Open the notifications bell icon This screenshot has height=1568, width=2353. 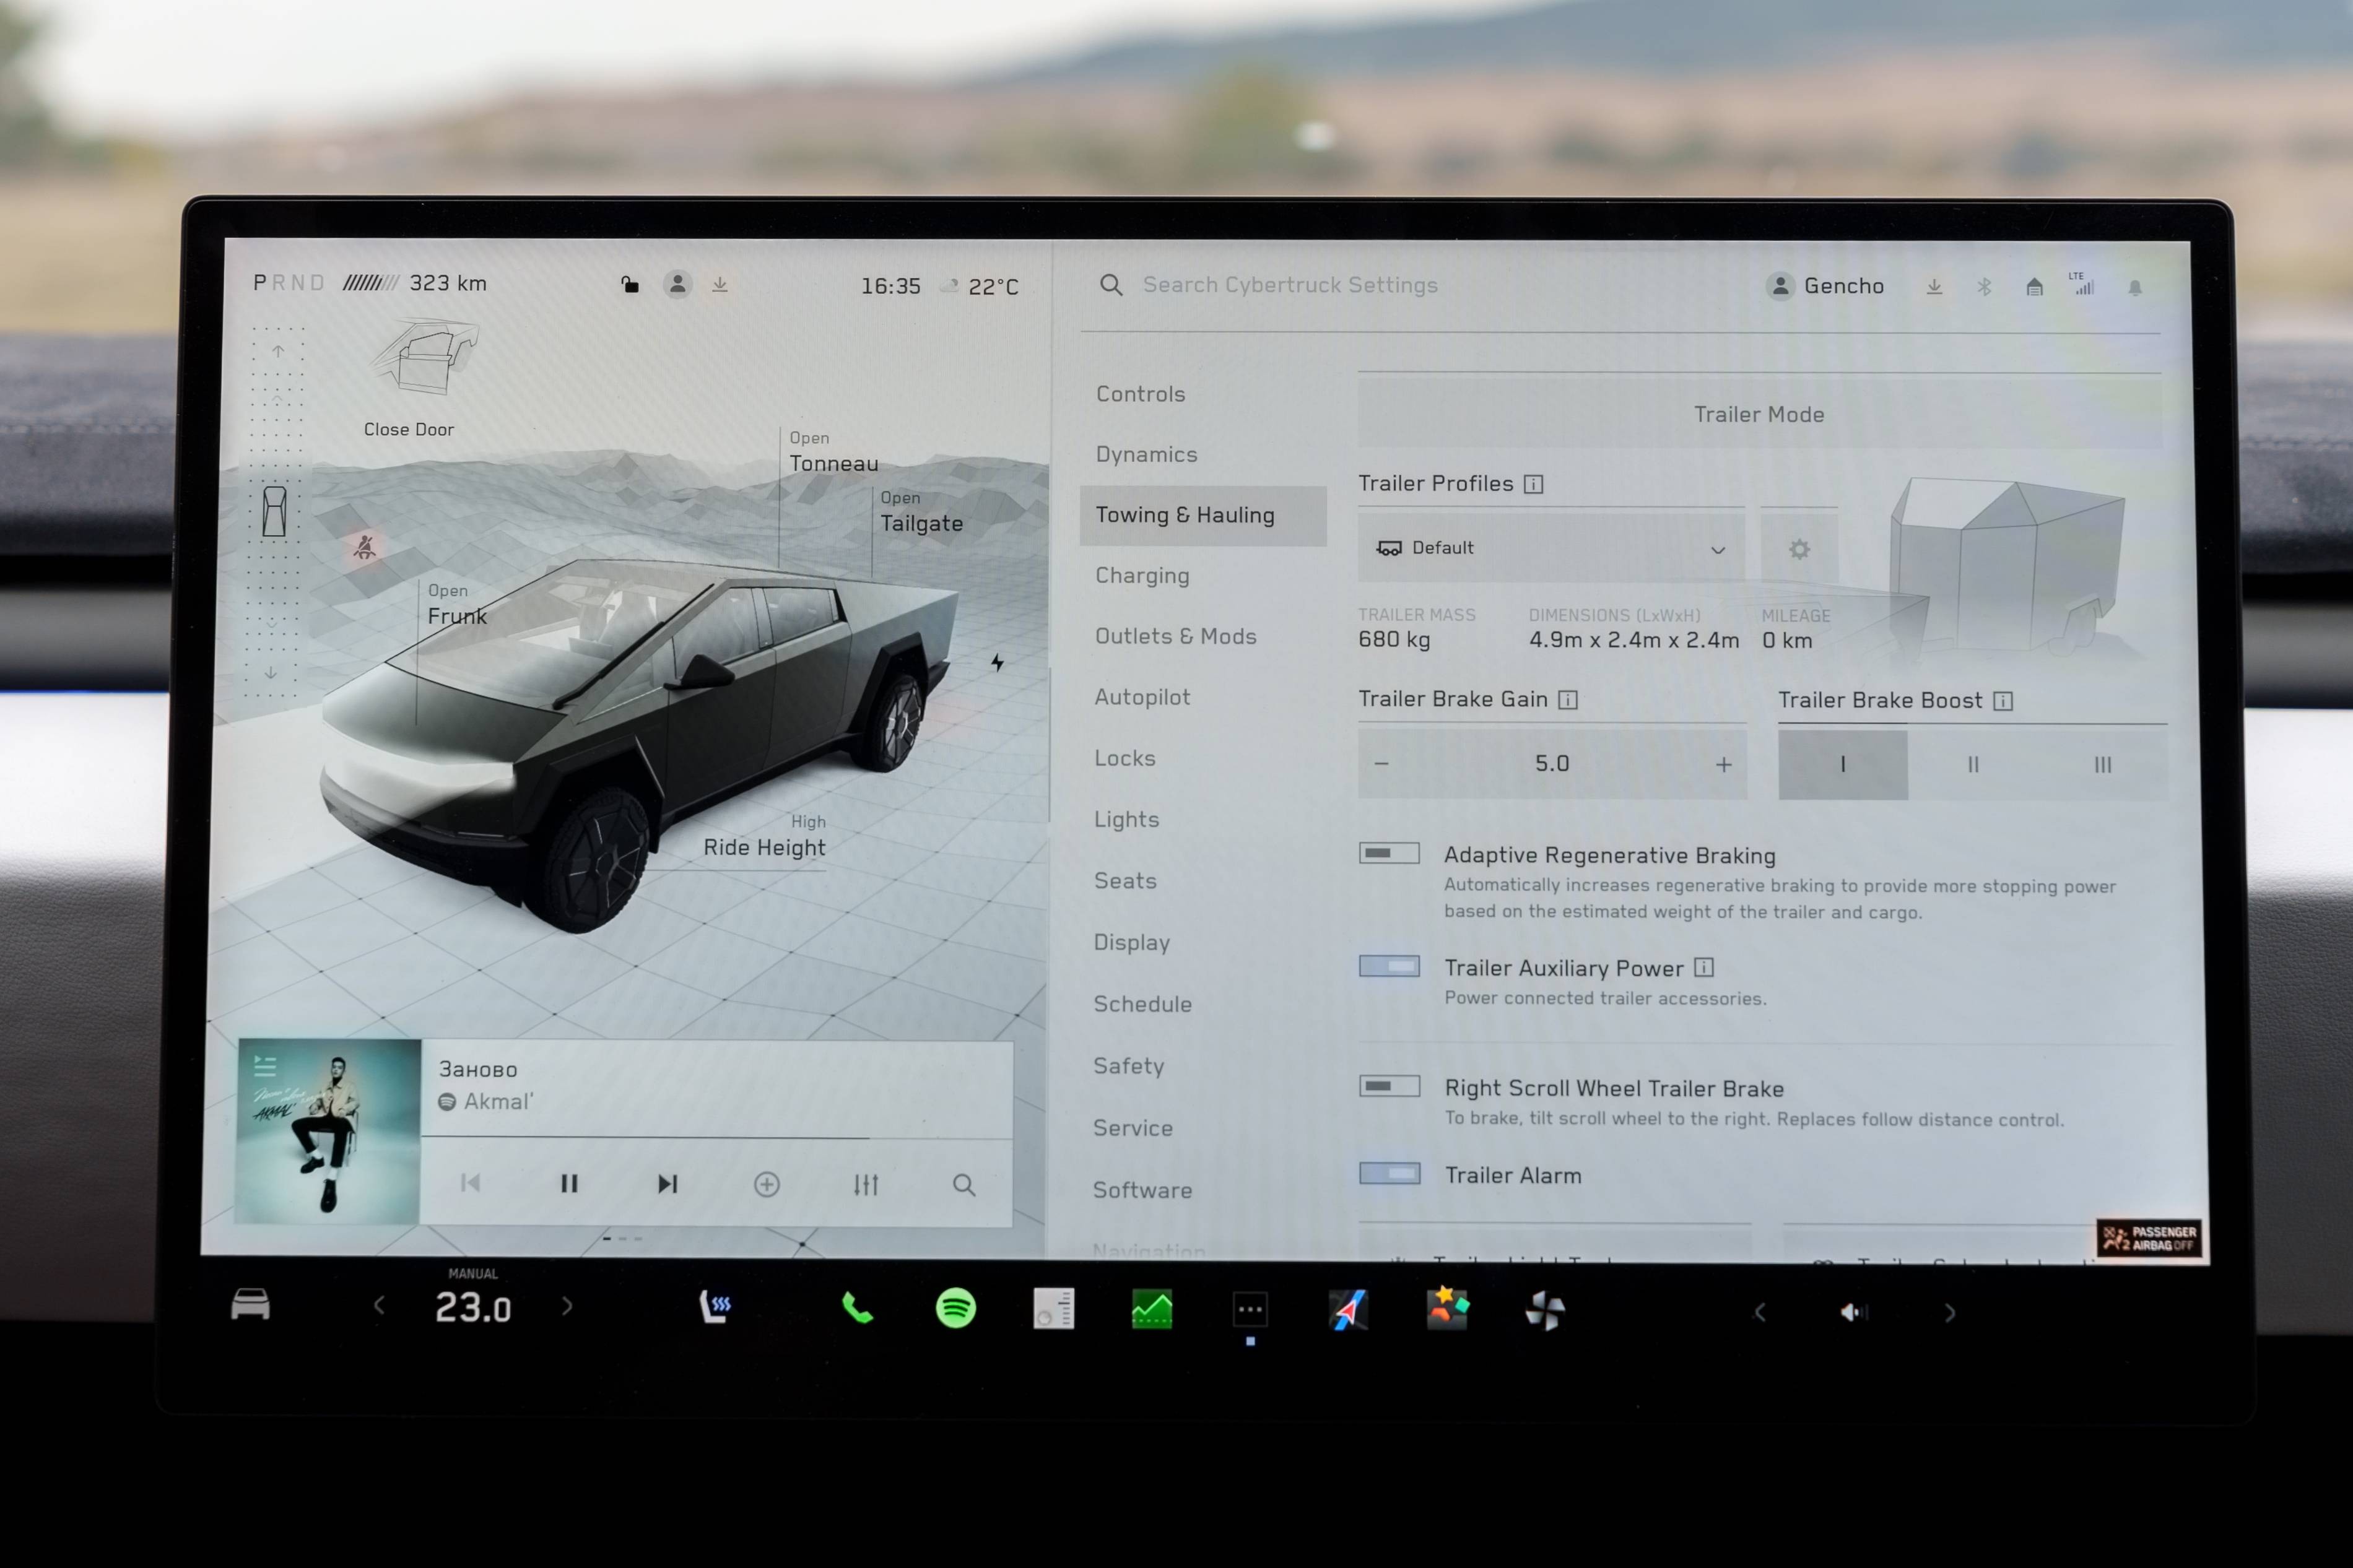tap(2134, 288)
